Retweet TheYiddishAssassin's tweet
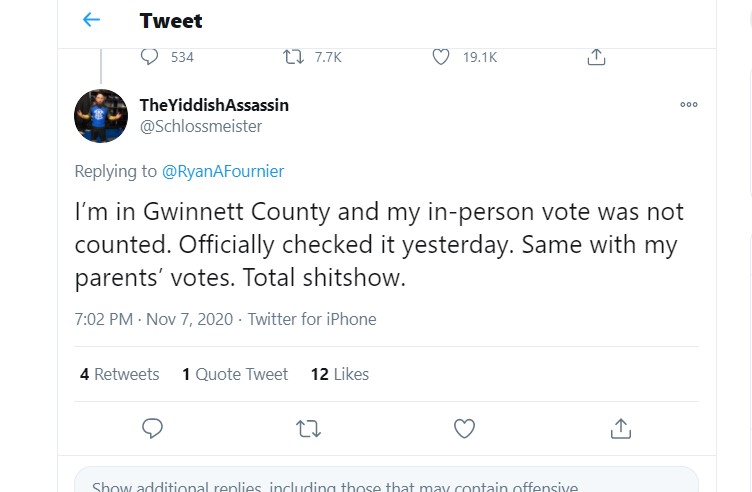This screenshot has height=492, width=752. pos(308,429)
